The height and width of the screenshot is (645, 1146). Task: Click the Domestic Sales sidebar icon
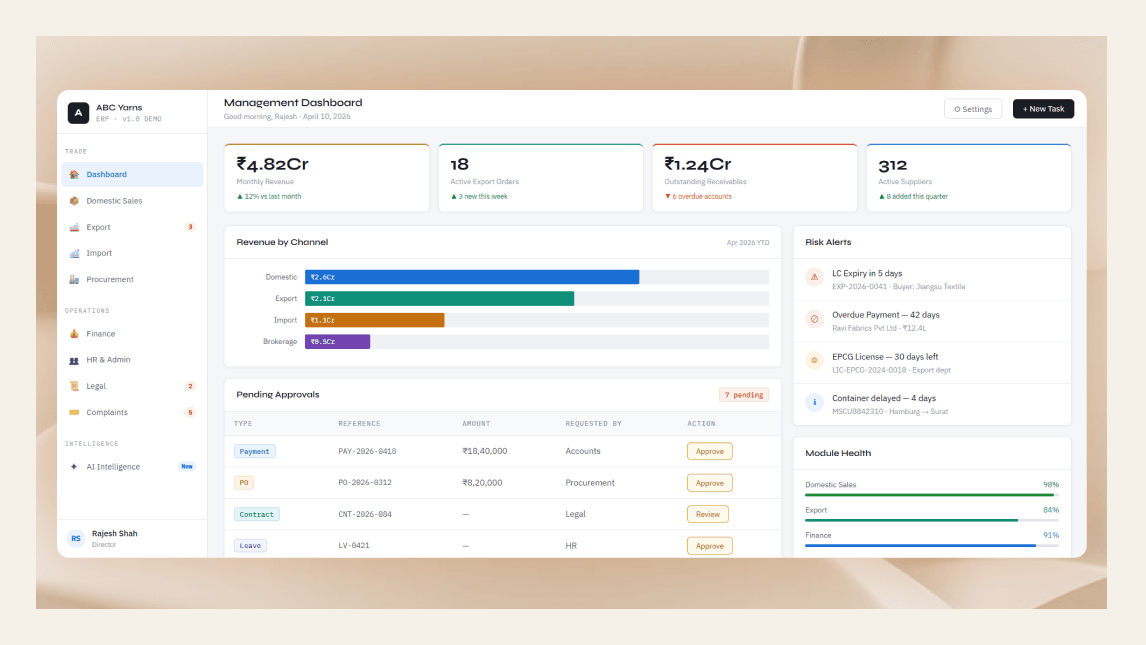click(74, 201)
